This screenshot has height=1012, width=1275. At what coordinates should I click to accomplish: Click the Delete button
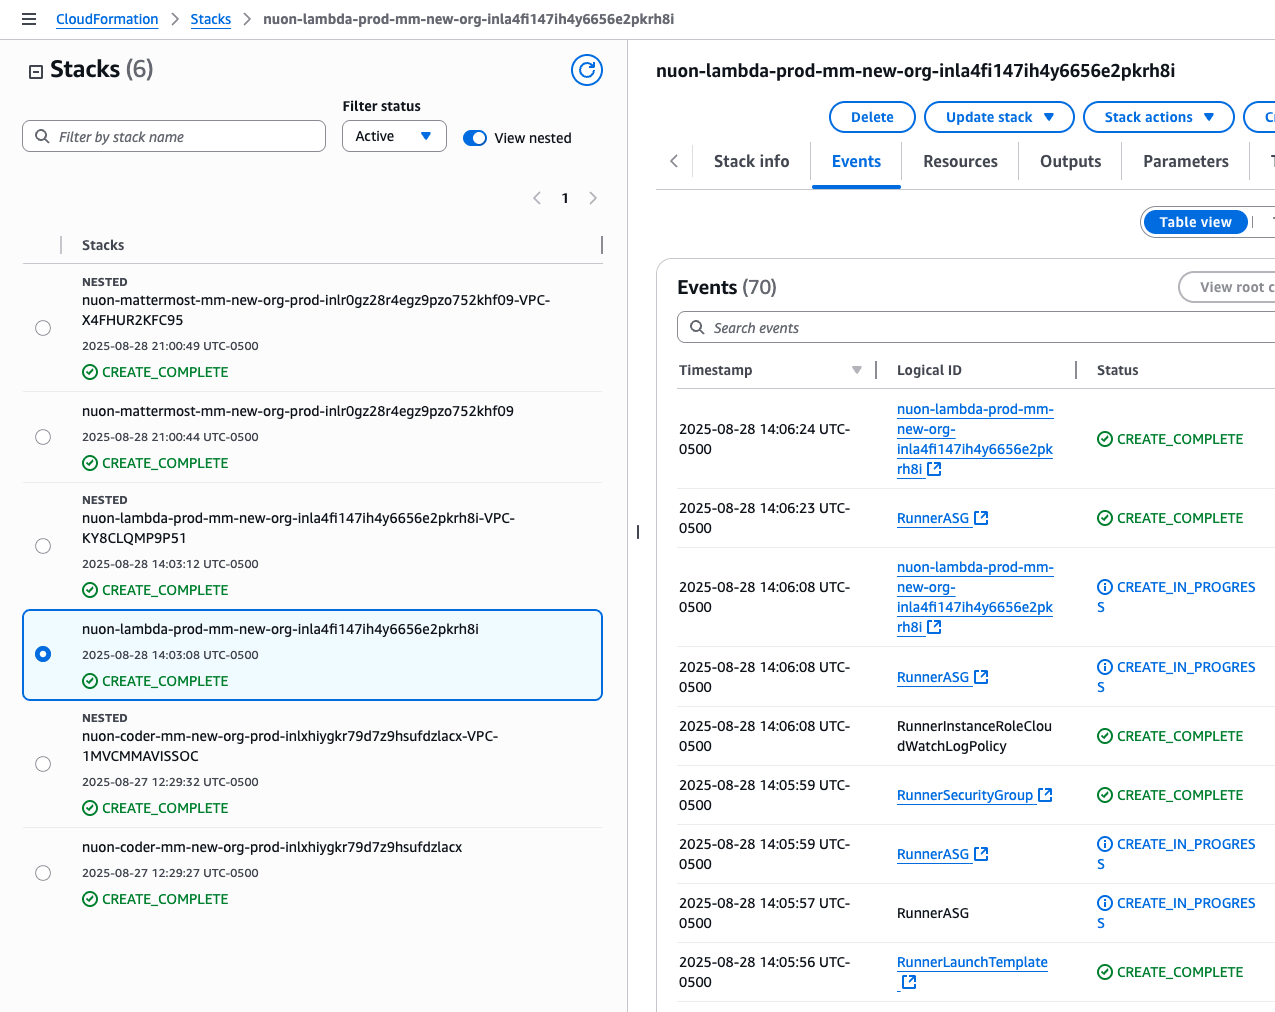tap(872, 117)
